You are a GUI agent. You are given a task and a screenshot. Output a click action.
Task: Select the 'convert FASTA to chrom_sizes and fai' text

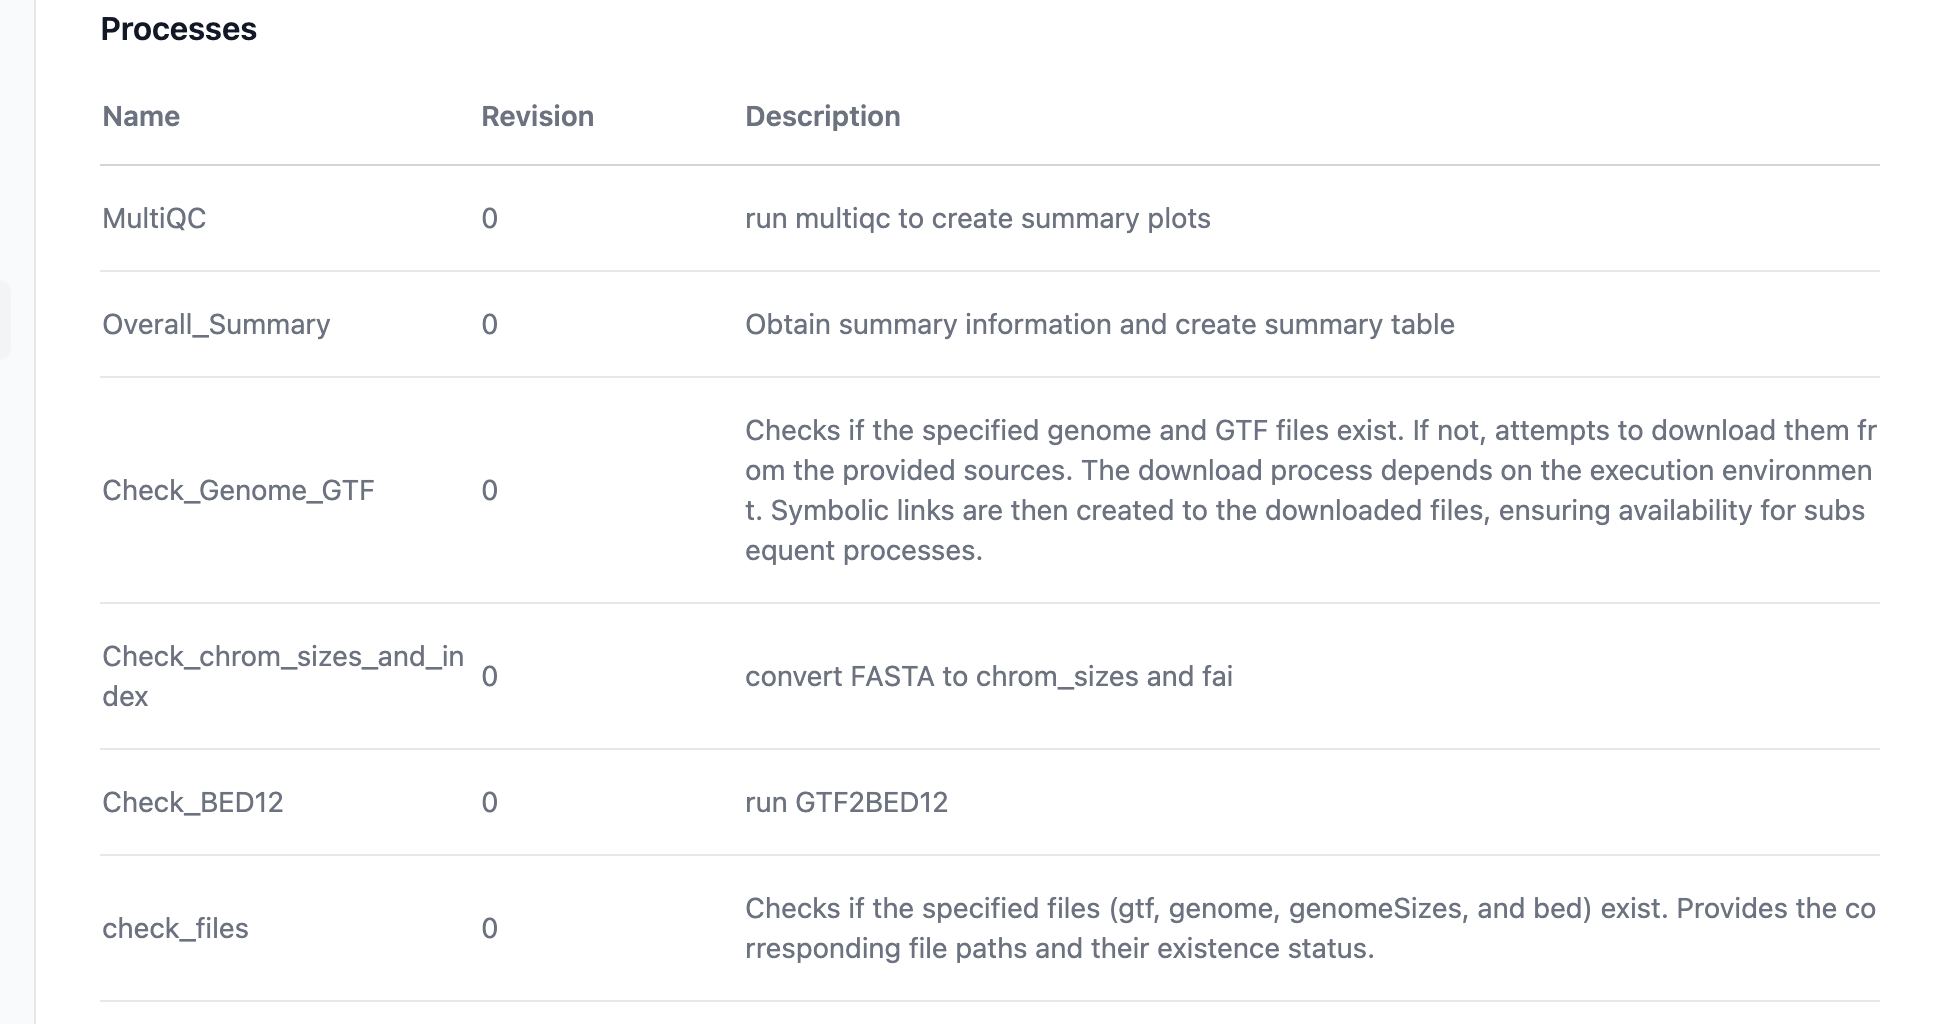point(988,676)
